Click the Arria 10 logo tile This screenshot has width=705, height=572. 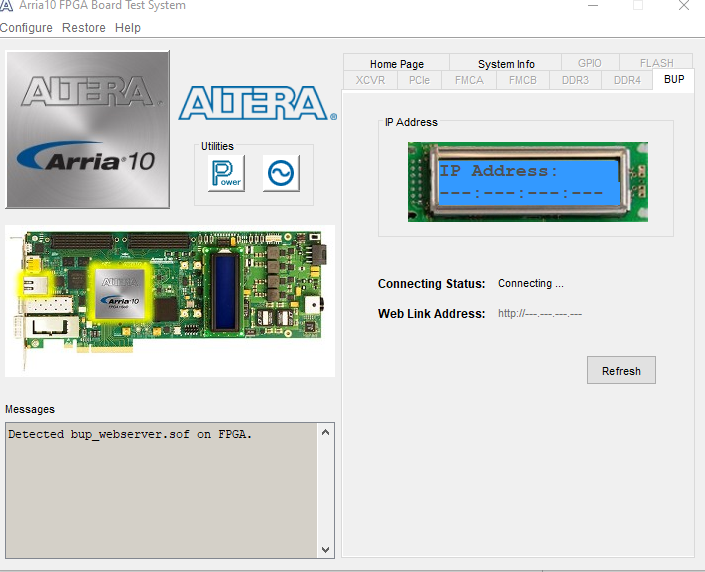tap(88, 129)
